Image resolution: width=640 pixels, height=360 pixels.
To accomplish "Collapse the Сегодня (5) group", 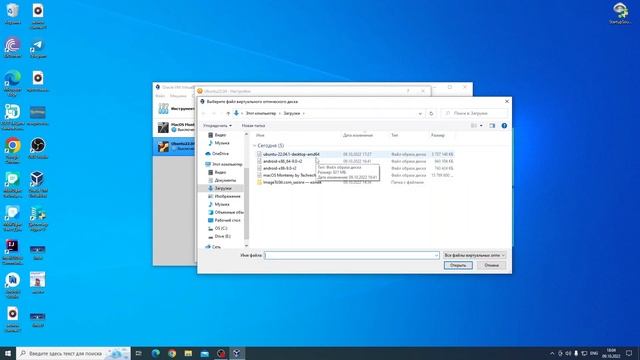I will click(254, 146).
